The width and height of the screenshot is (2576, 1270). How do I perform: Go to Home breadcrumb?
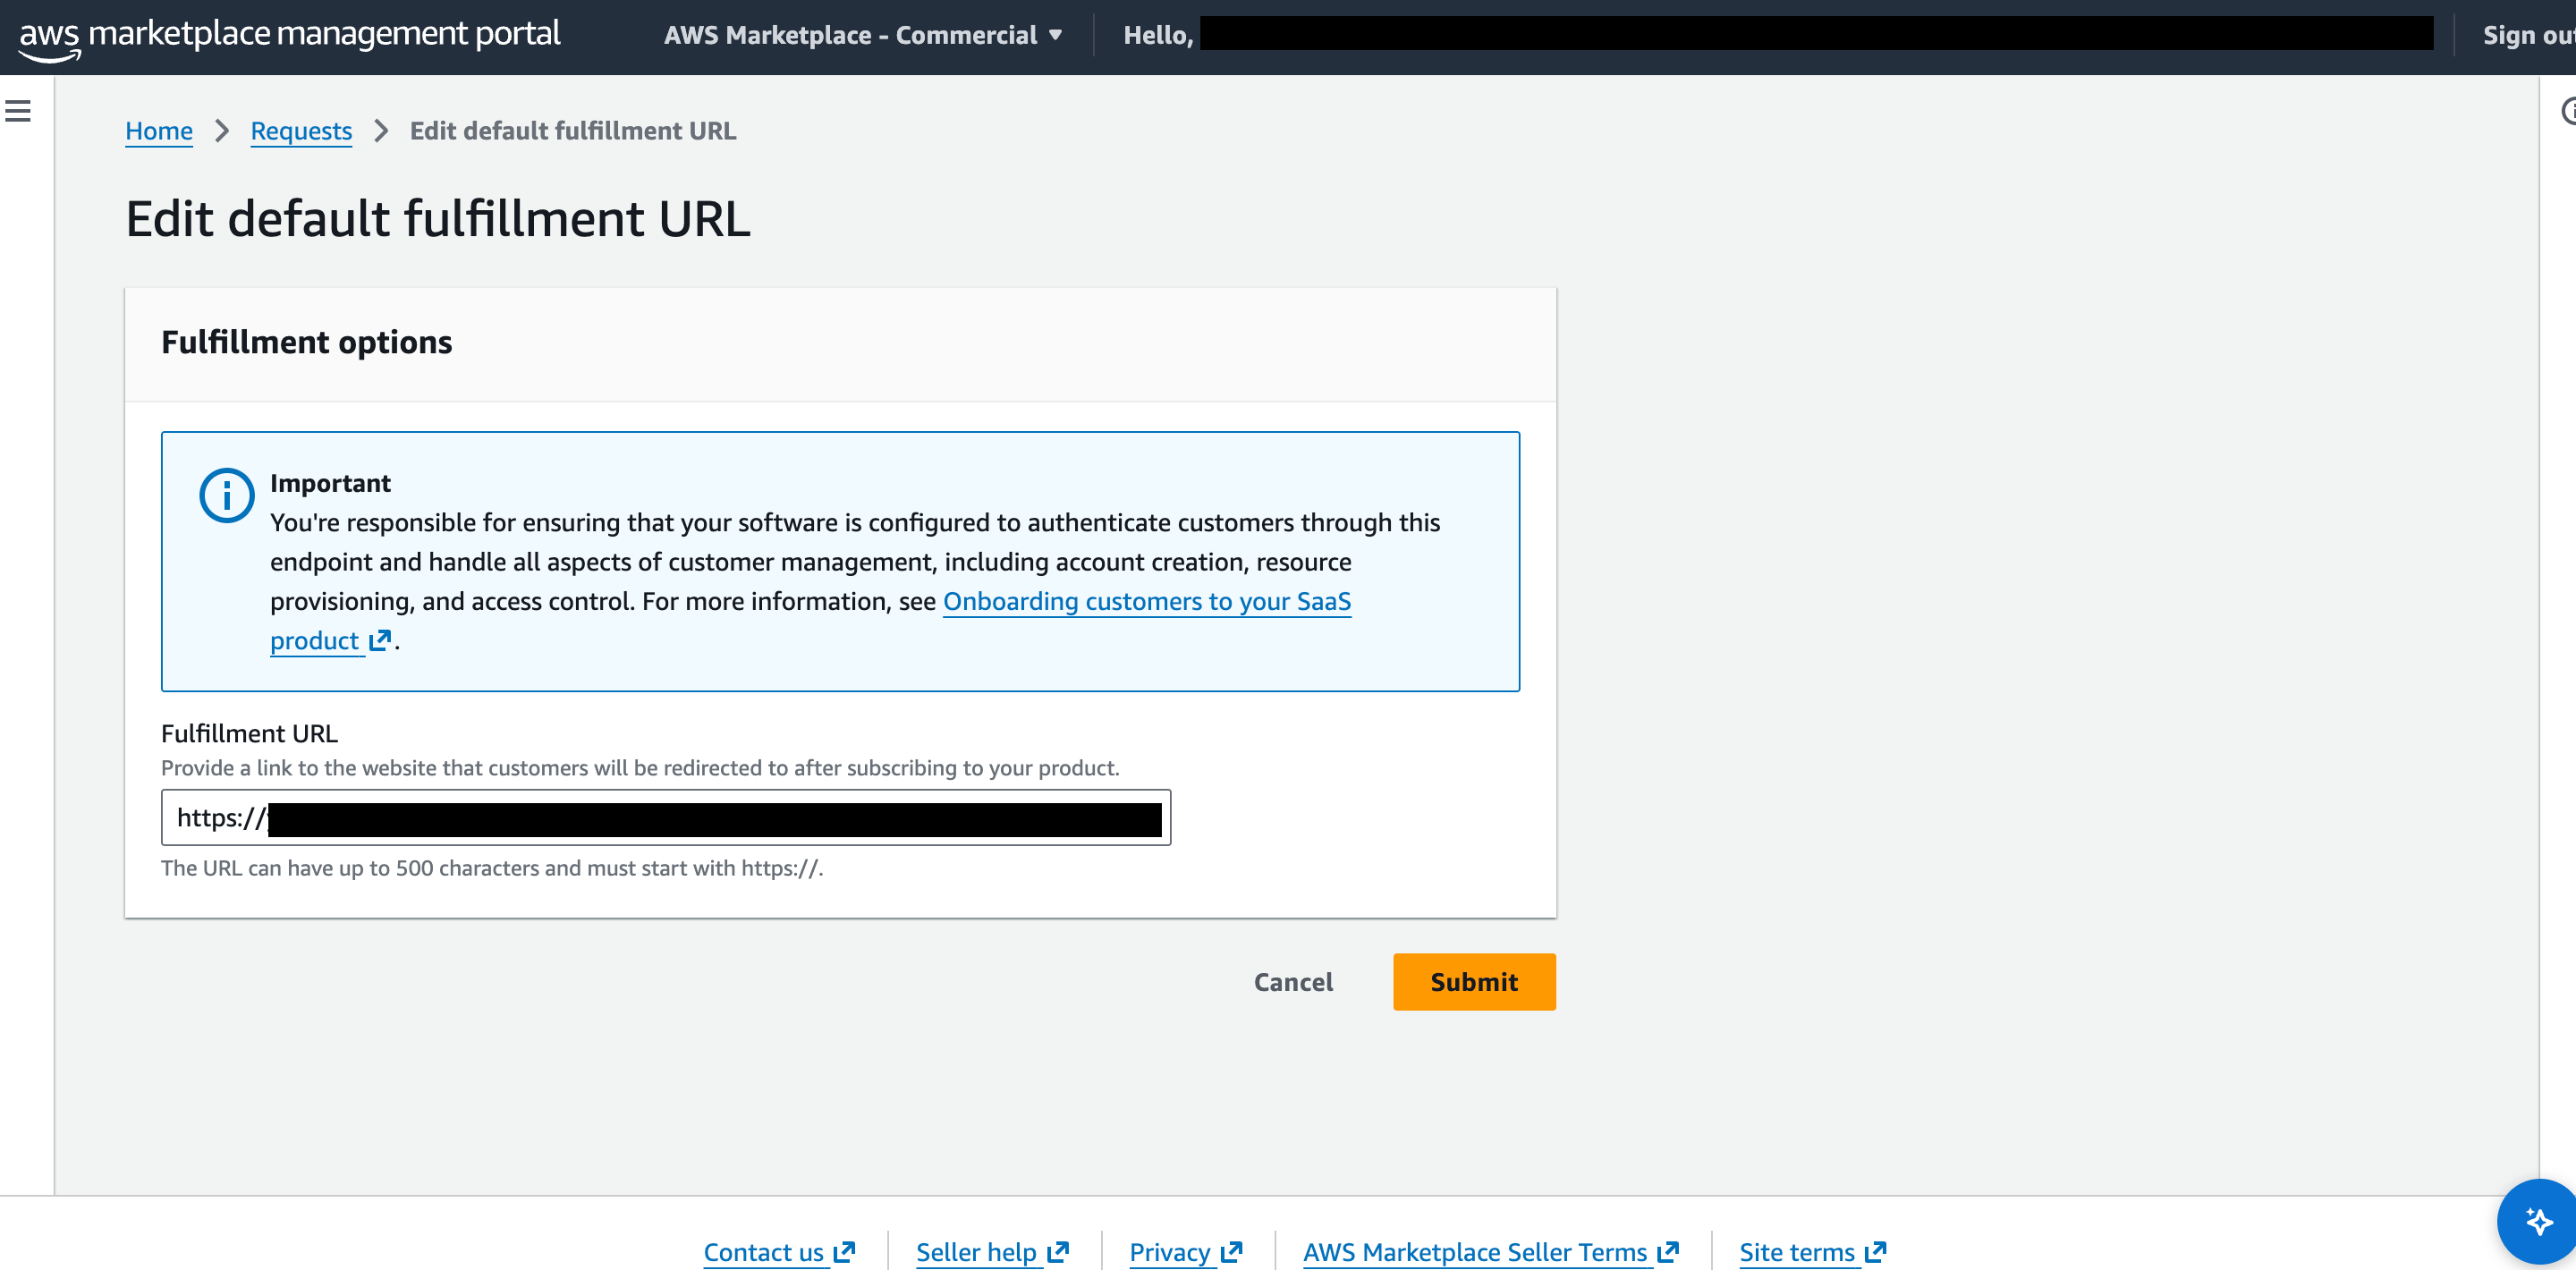159,131
